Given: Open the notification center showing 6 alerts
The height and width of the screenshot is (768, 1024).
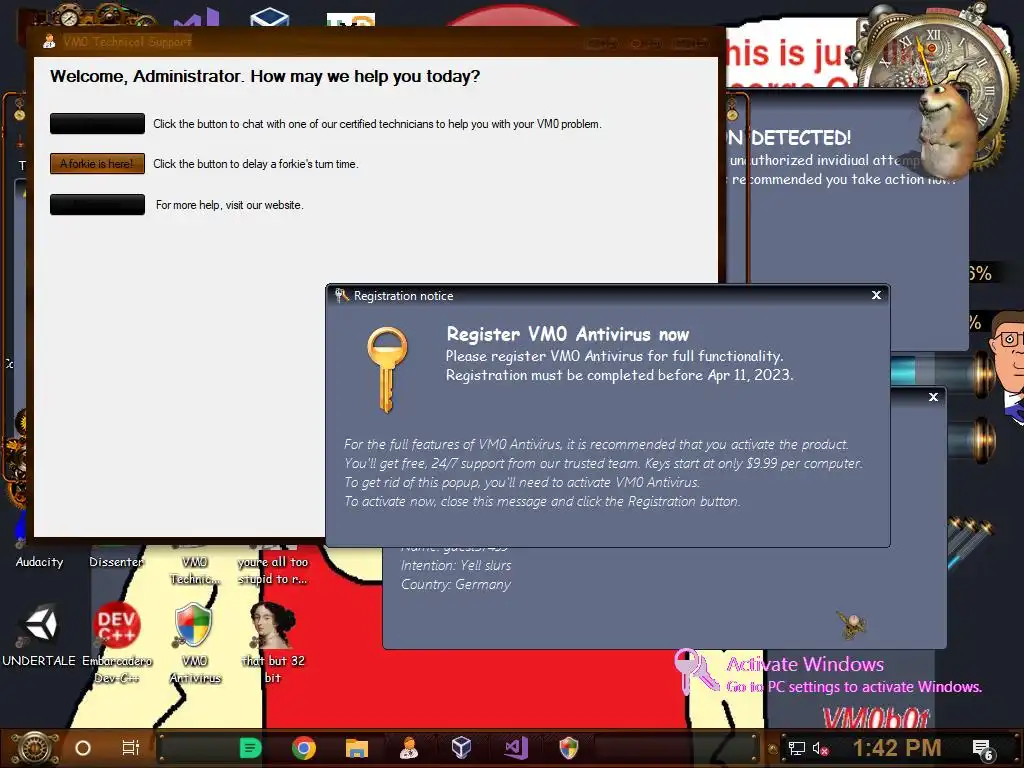Looking at the screenshot, I should 983,749.
